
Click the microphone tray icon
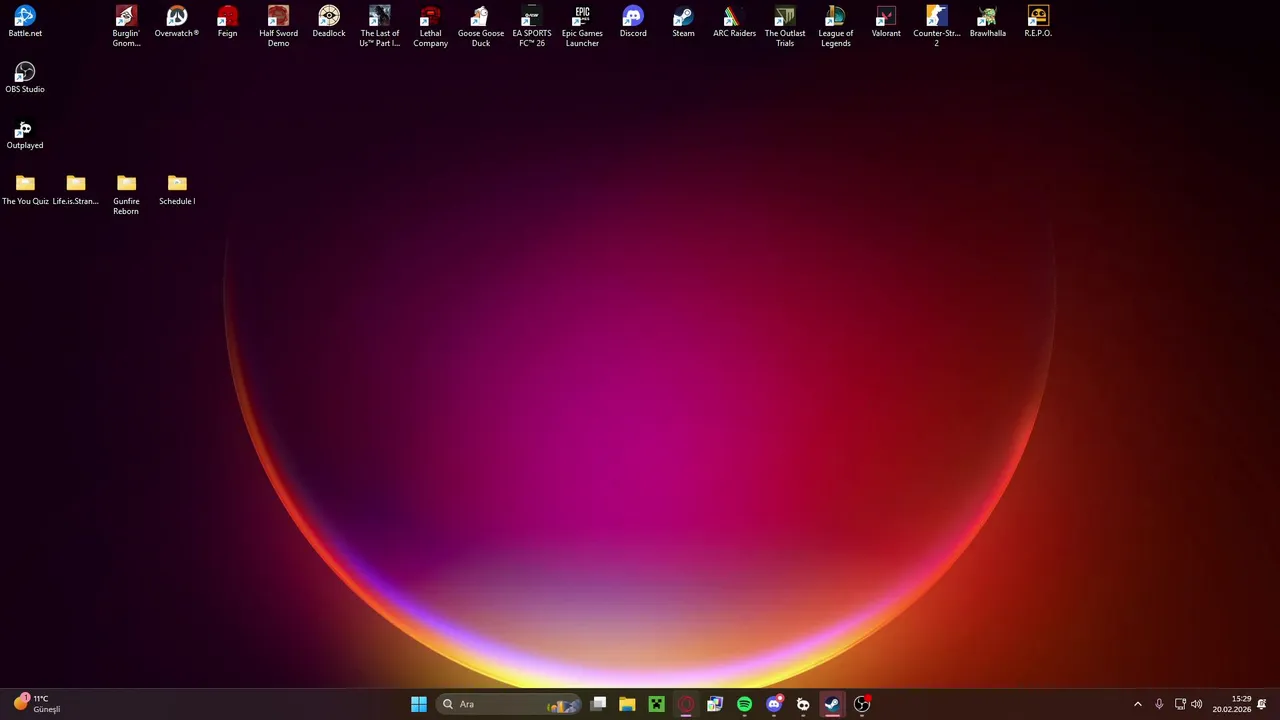coord(1159,704)
